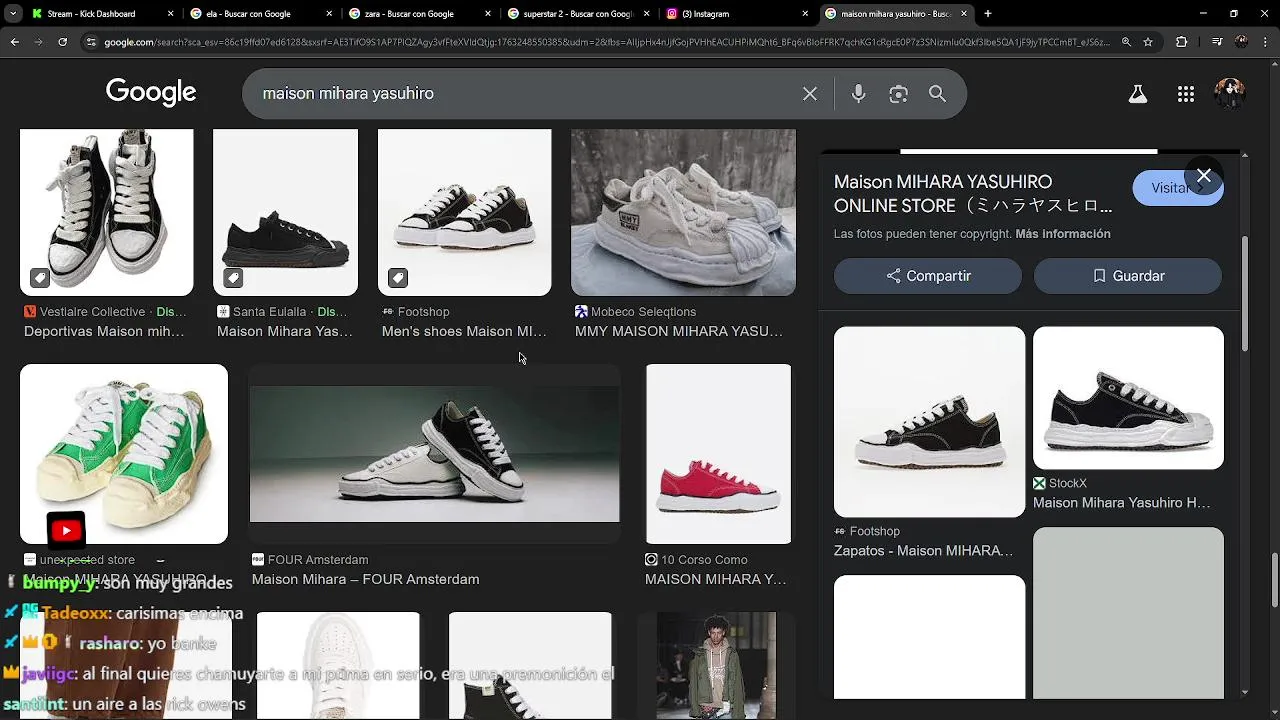Click YouTube badge on green sneakers
The height and width of the screenshot is (720, 1280).
point(66,531)
